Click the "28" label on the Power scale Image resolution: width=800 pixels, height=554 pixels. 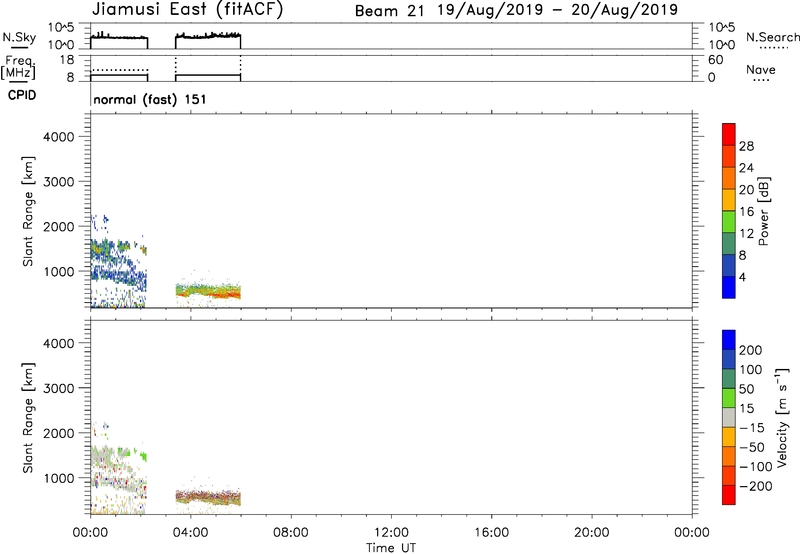(x=746, y=146)
